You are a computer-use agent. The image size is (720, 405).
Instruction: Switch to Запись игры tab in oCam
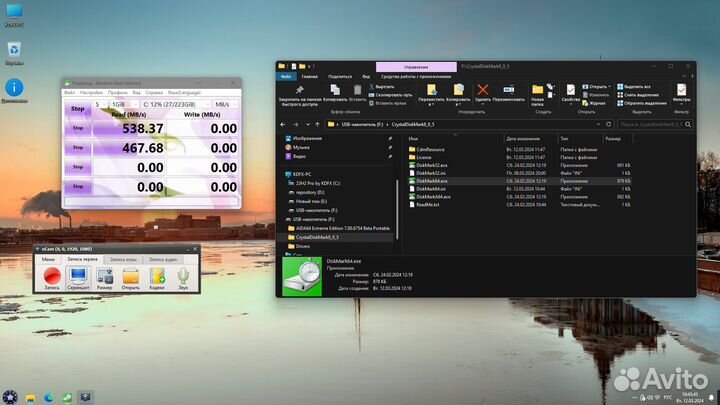click(x=123, y=259)
